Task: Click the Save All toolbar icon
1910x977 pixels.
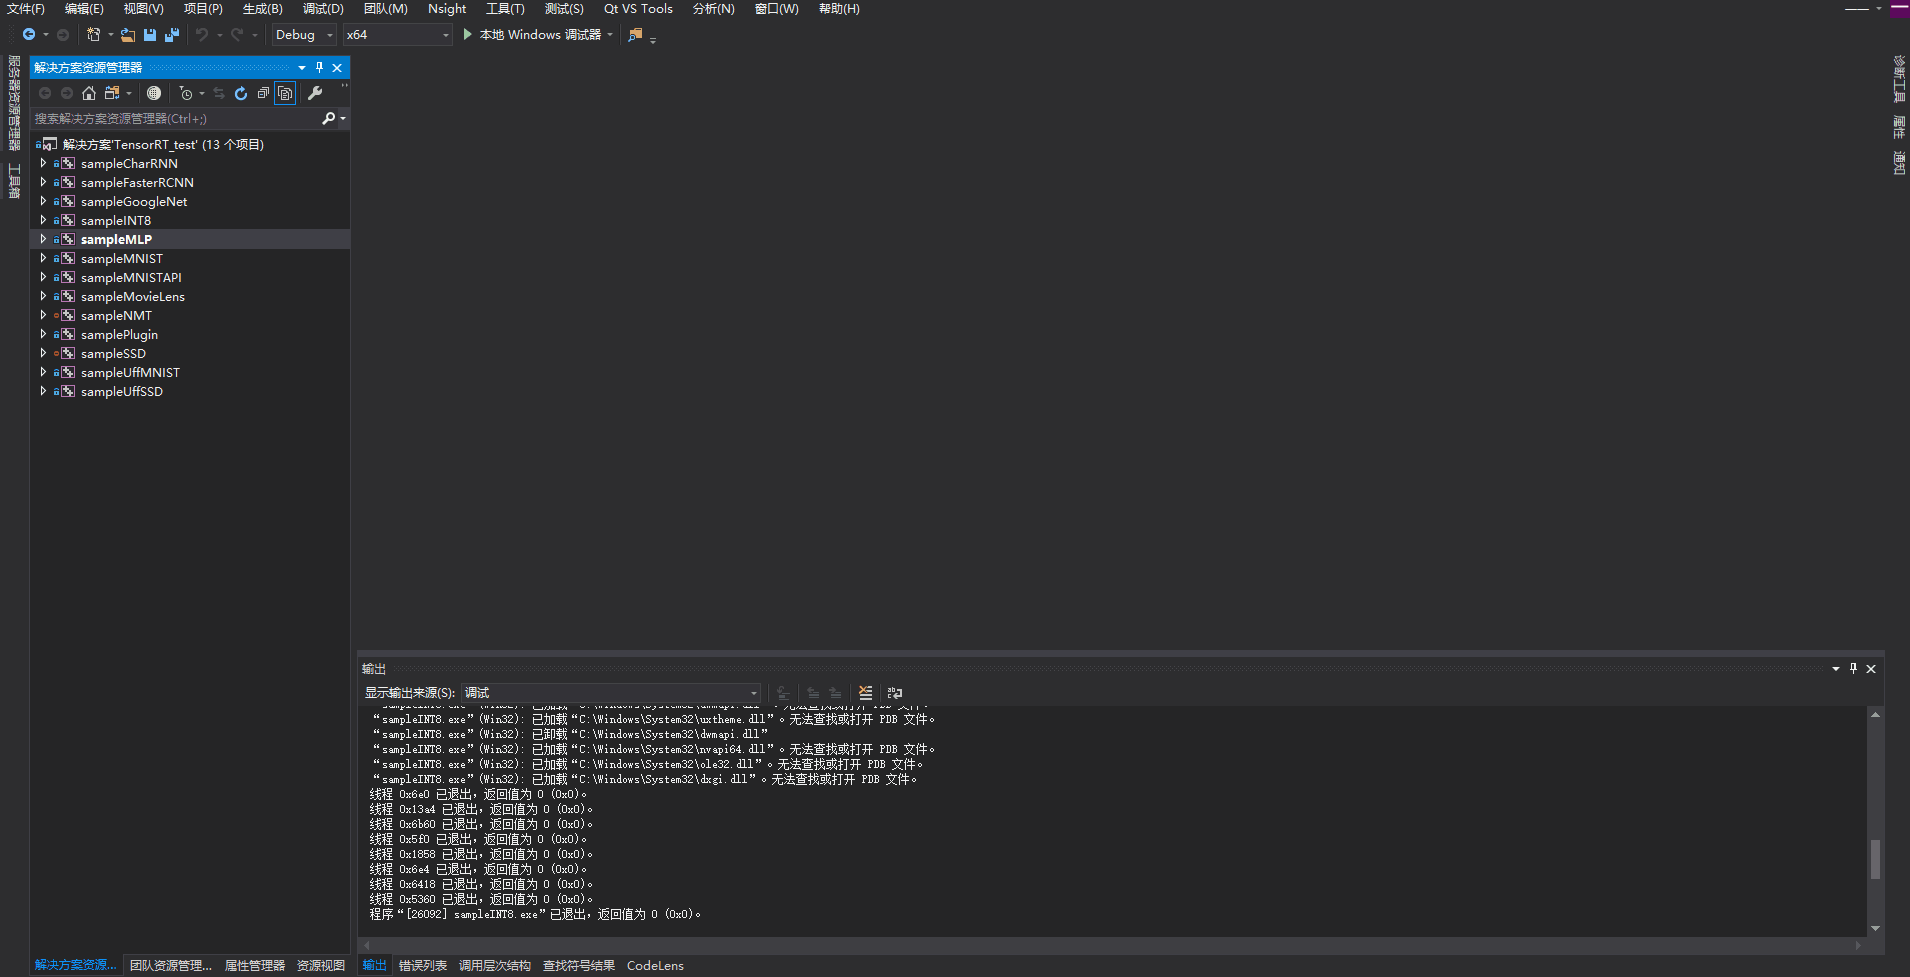Action: (172, 35)
